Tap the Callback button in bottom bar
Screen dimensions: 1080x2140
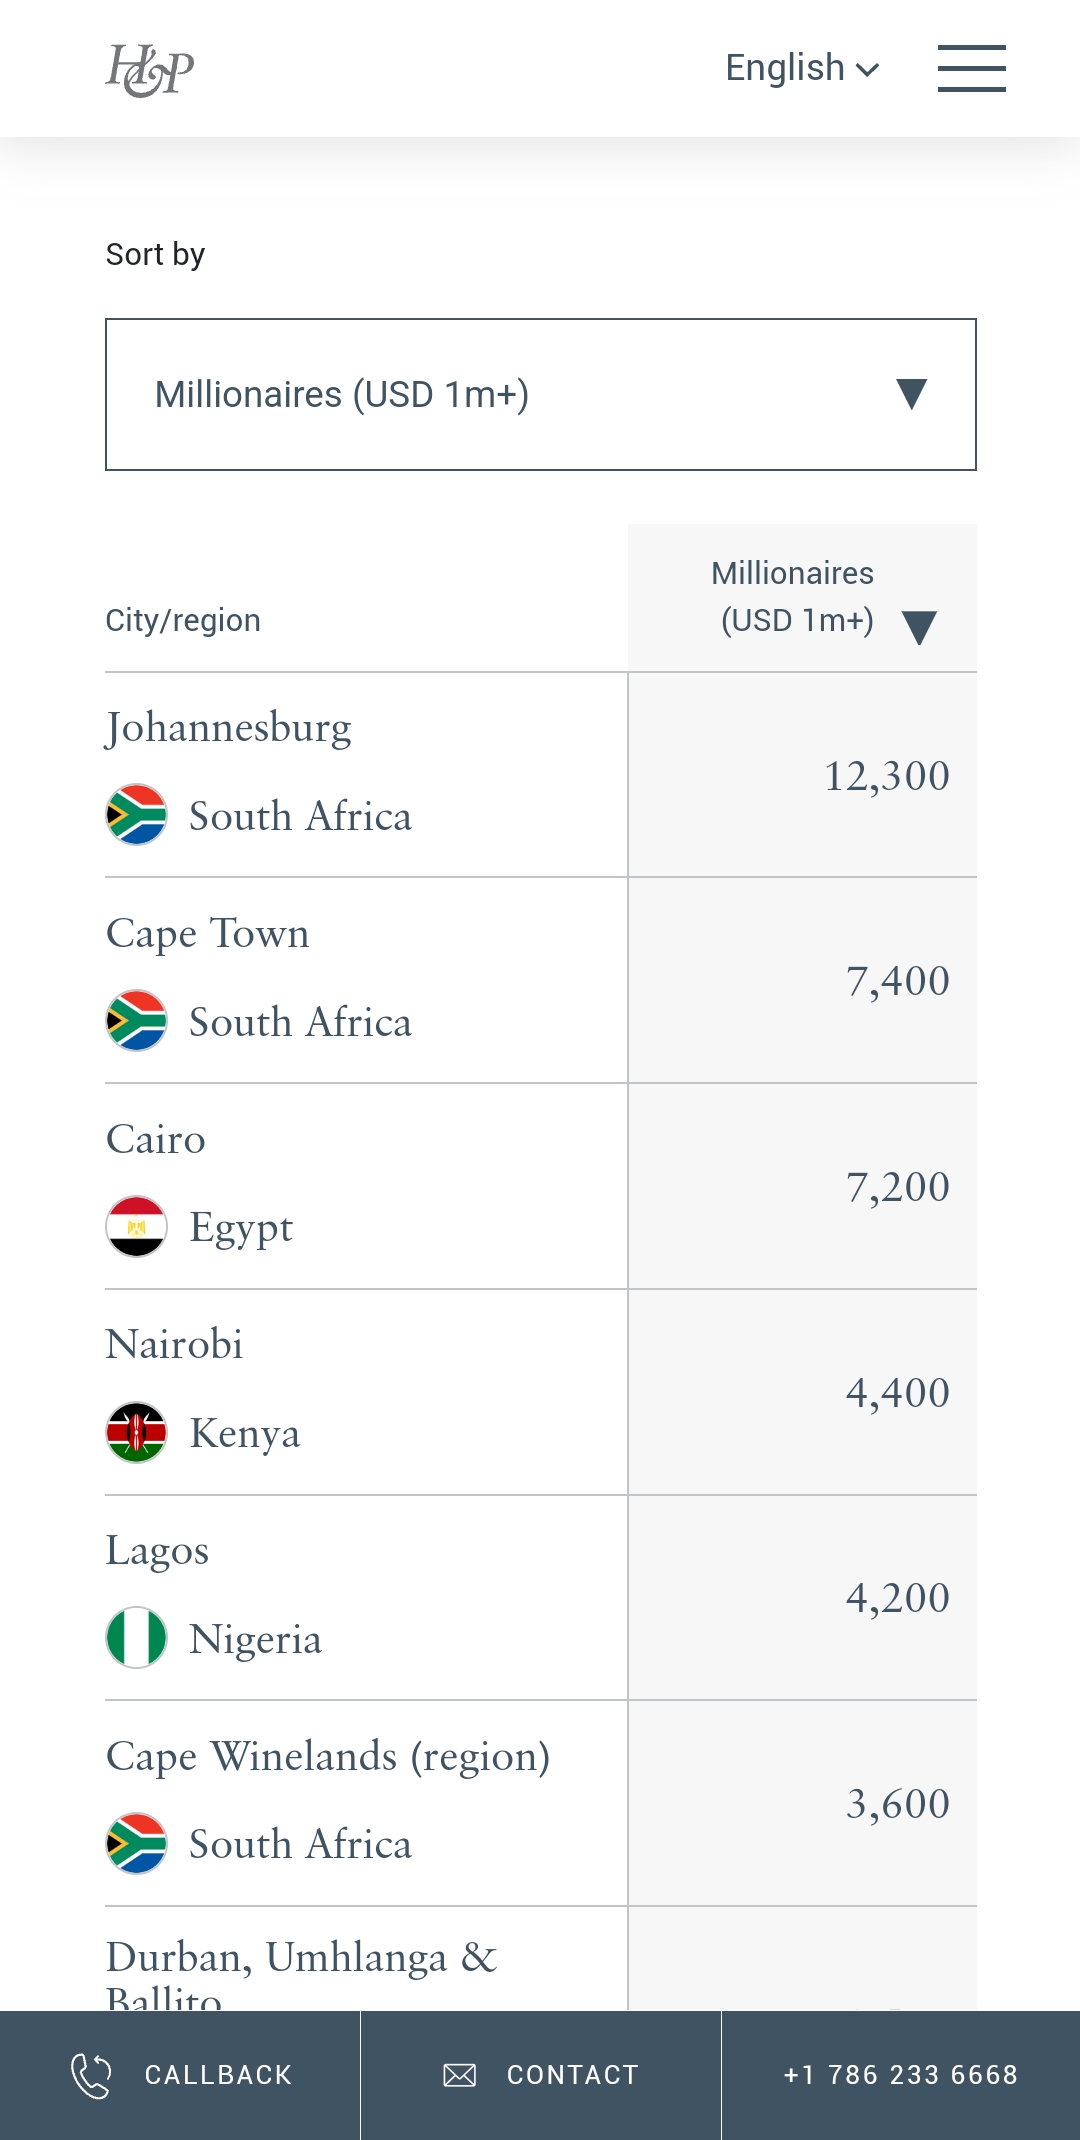(180, 2075)
